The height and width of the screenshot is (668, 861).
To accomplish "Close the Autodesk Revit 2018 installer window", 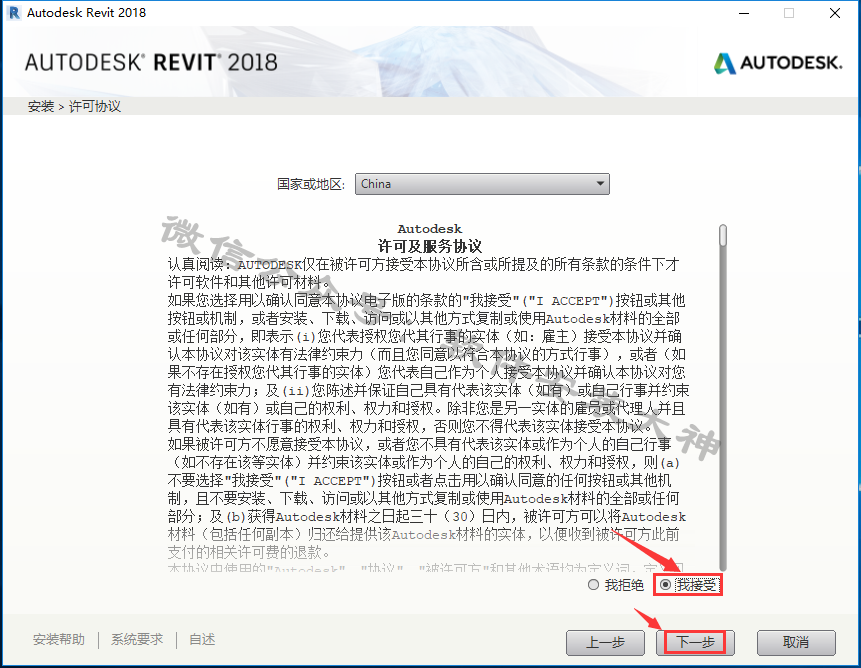I will pyautogui.click(x=835, y=13).
